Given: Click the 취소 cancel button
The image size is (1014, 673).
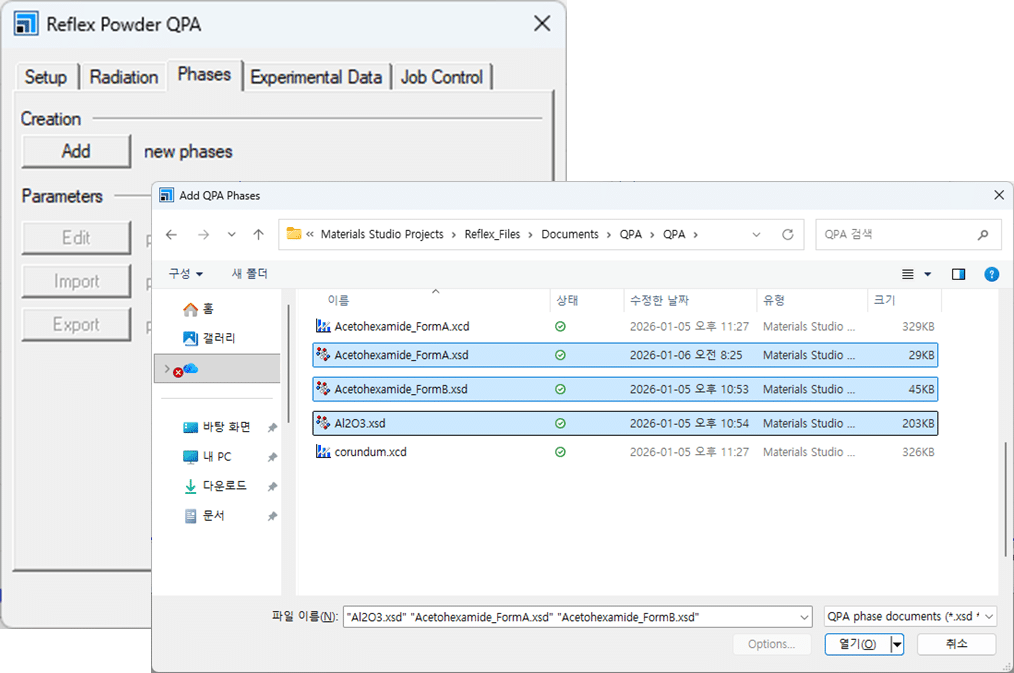Looking at the screenshot, I should point(956,644).
